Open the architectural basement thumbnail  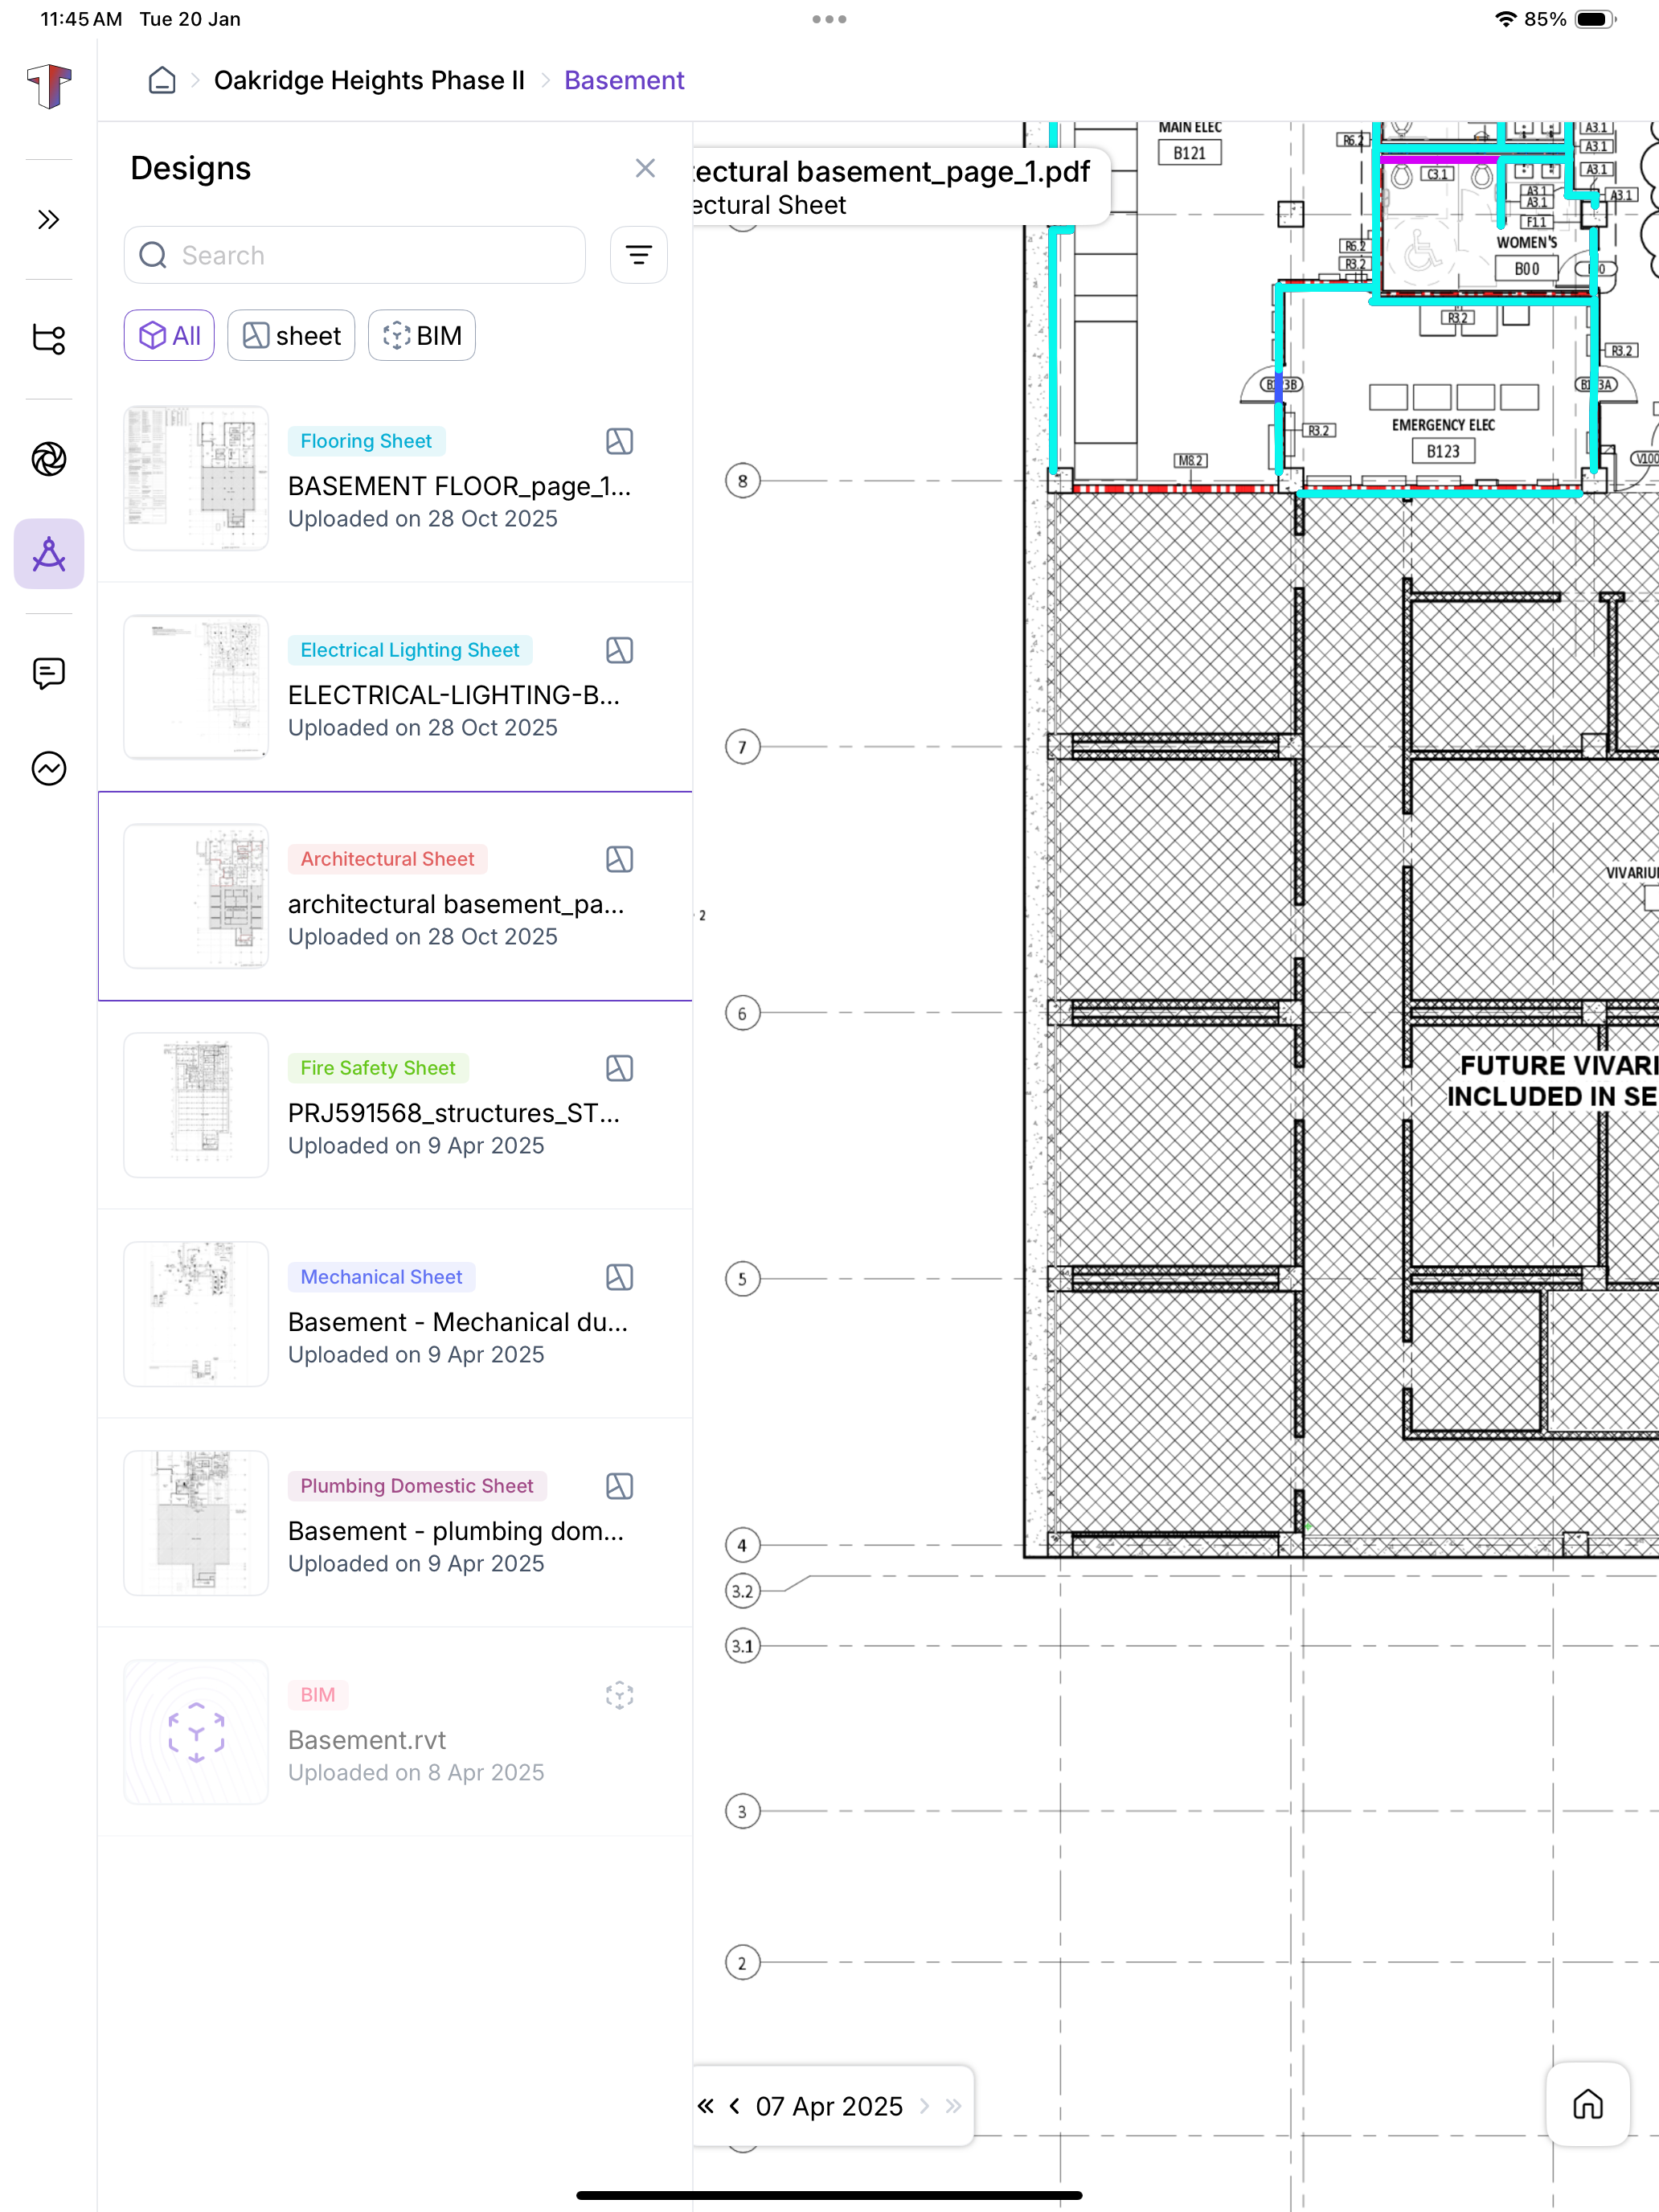pos(196,896)
